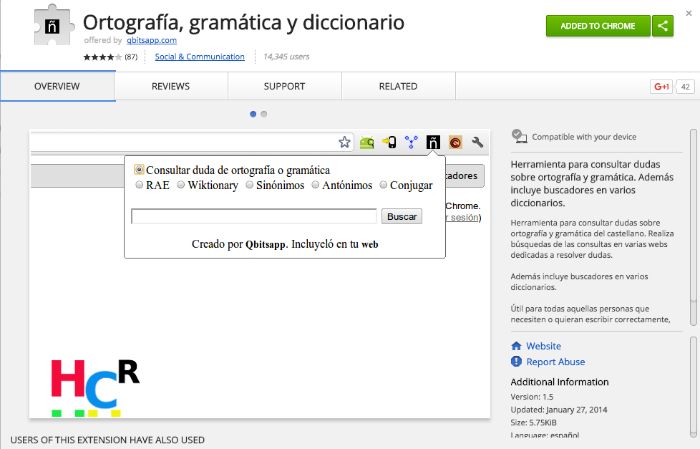Click the Updated: January 27, 2014 text
Screen dimensions: 700x449
tap(559, 410)
